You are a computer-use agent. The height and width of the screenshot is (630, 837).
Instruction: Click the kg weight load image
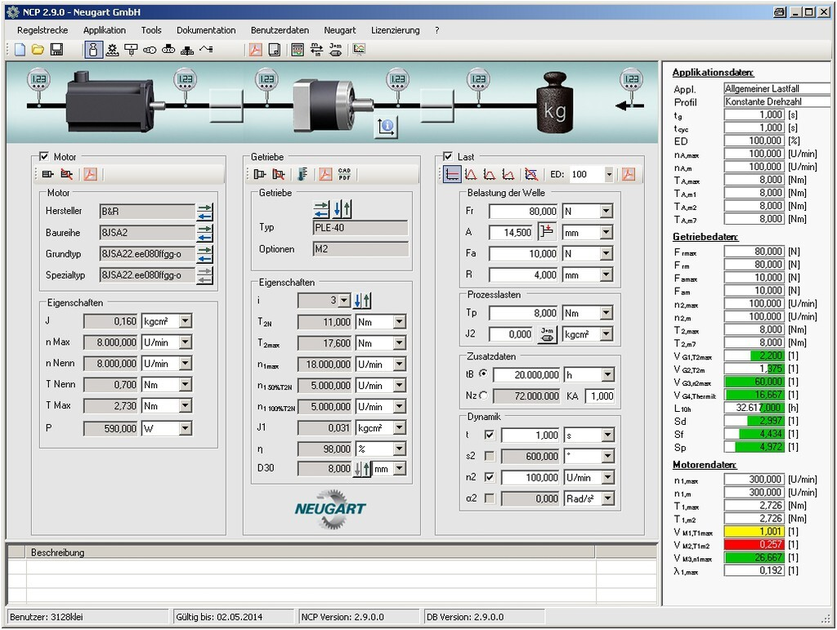[555, 103]
